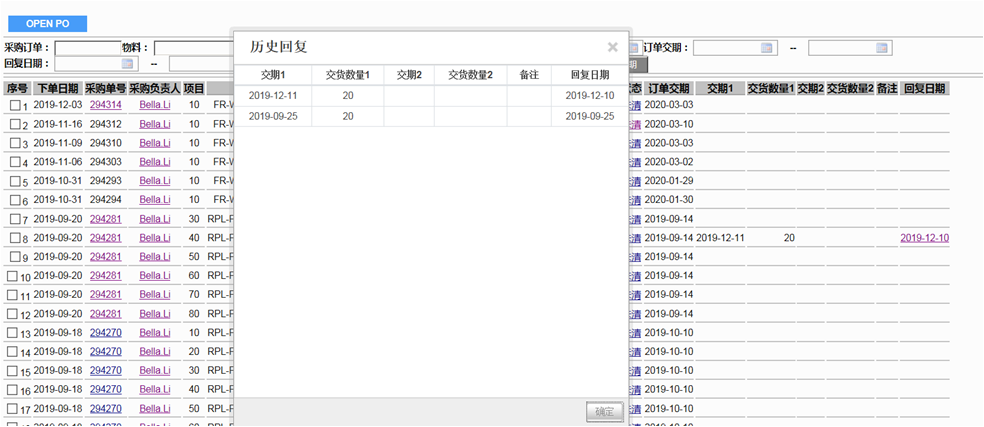Confirm the dialog with 确定
This screenshot has height=427, width=984.
point(605,413)
